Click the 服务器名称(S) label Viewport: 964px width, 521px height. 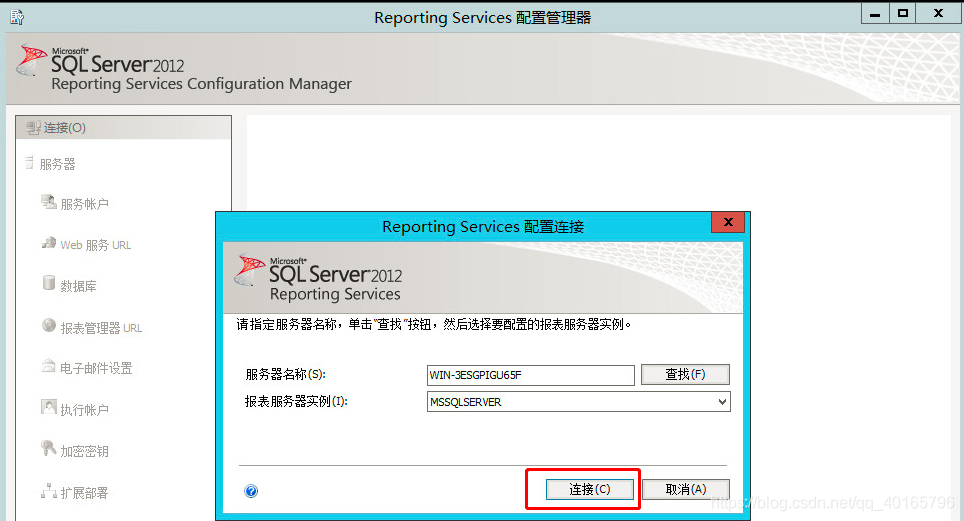coord(285,374)
